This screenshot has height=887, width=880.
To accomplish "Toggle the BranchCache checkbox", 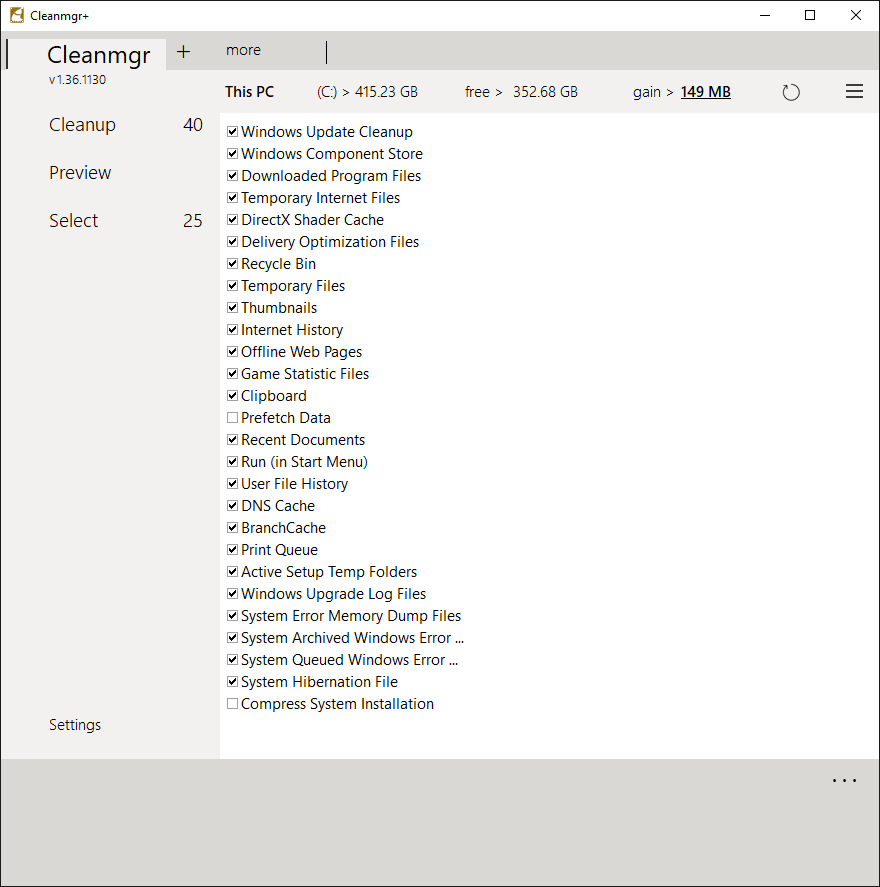I will (232, 528).
